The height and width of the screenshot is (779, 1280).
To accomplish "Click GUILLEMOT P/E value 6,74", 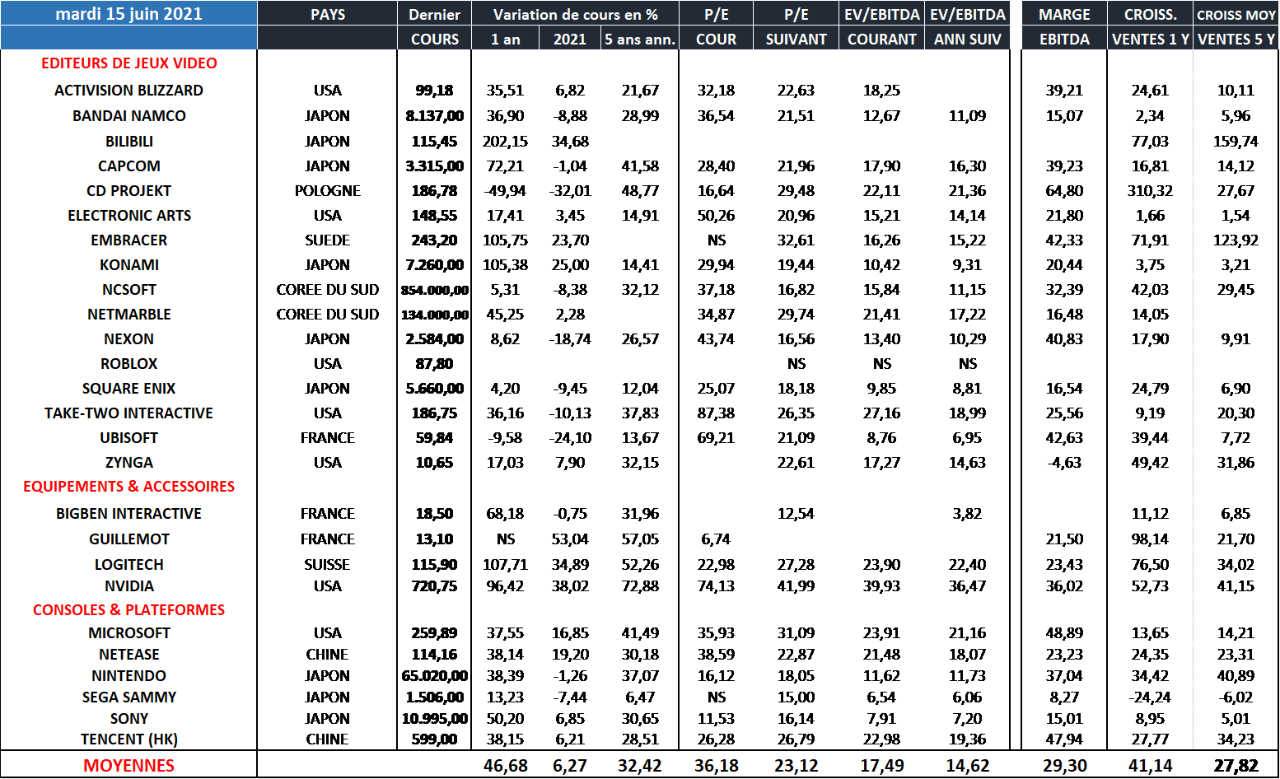I will click(x=716, y=539).
